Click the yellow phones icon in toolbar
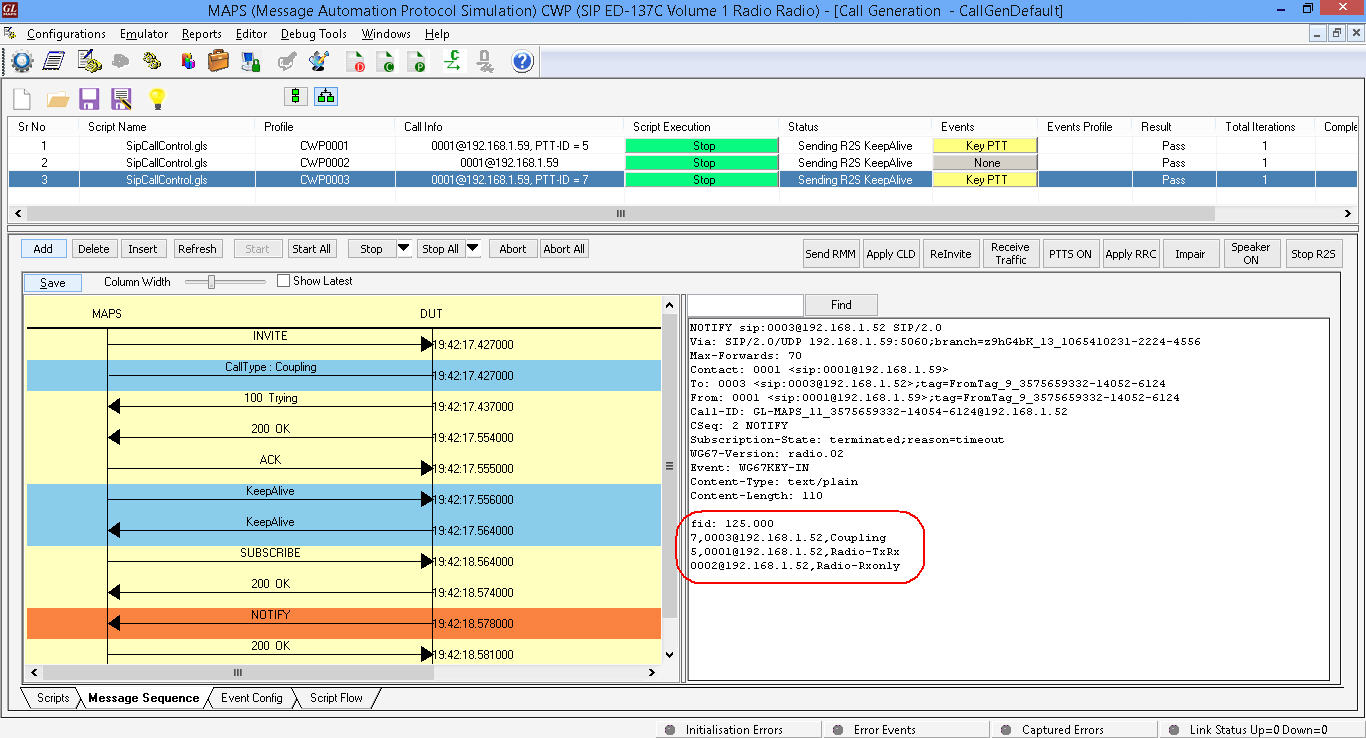 coord(152,62)
